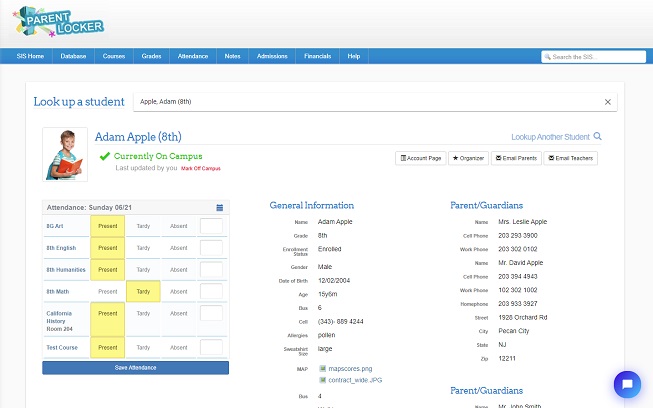The image size is (653, 408).
Task: Set 8th Math to Present
Action: (108, 292)
